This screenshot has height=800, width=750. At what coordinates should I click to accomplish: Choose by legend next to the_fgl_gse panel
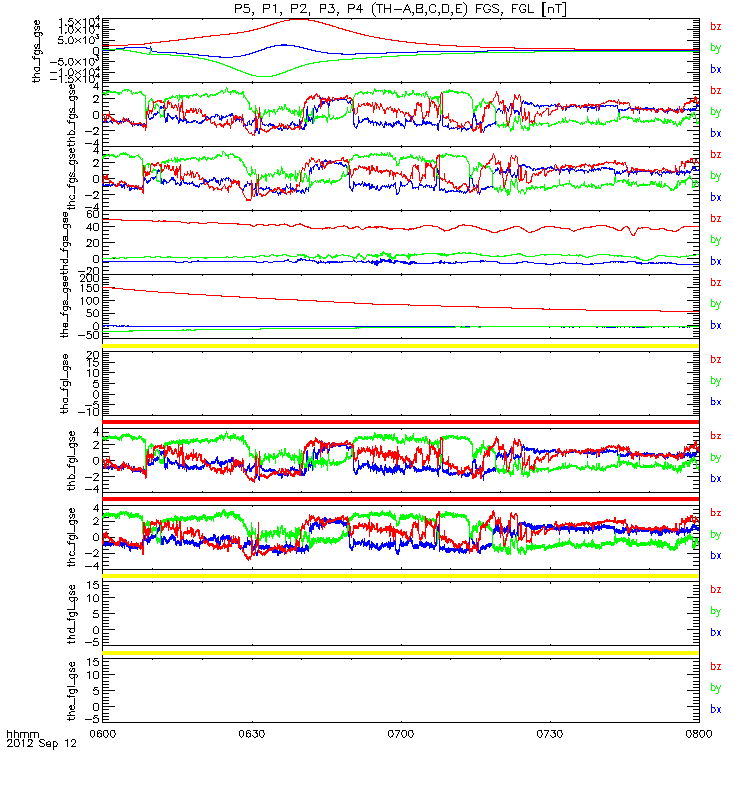(x=716, y=688)
